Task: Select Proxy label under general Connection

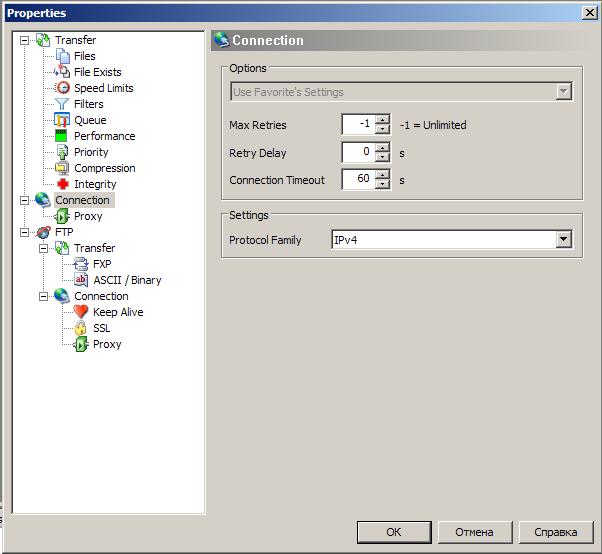Action: click(88, 216)
